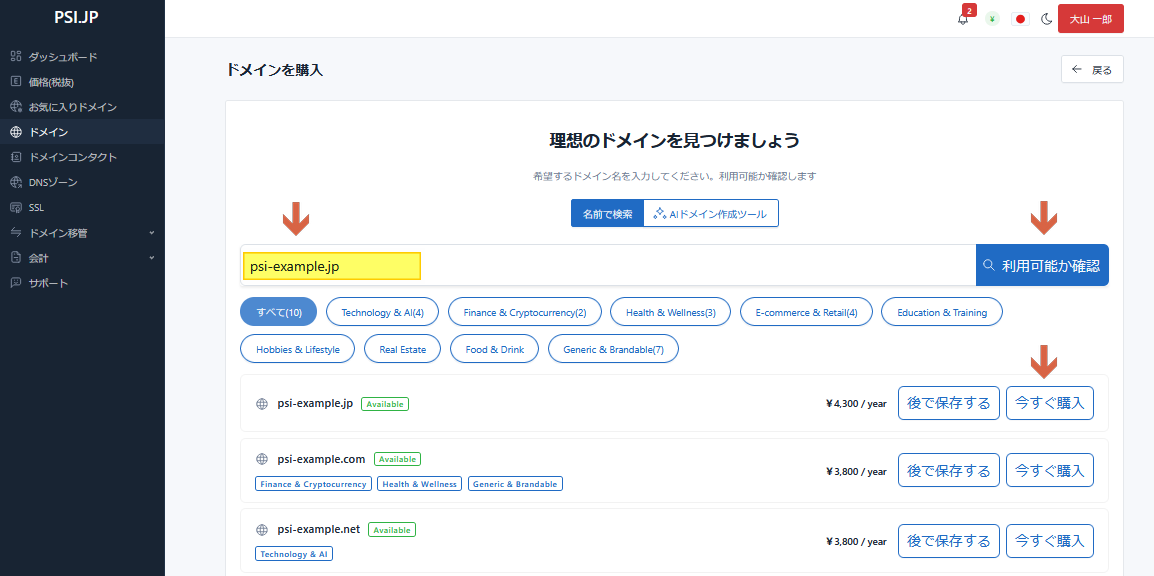The image size is (1154, 576).
Task: Select the 名前で検索 tab
Action: (x=607, y=214)
